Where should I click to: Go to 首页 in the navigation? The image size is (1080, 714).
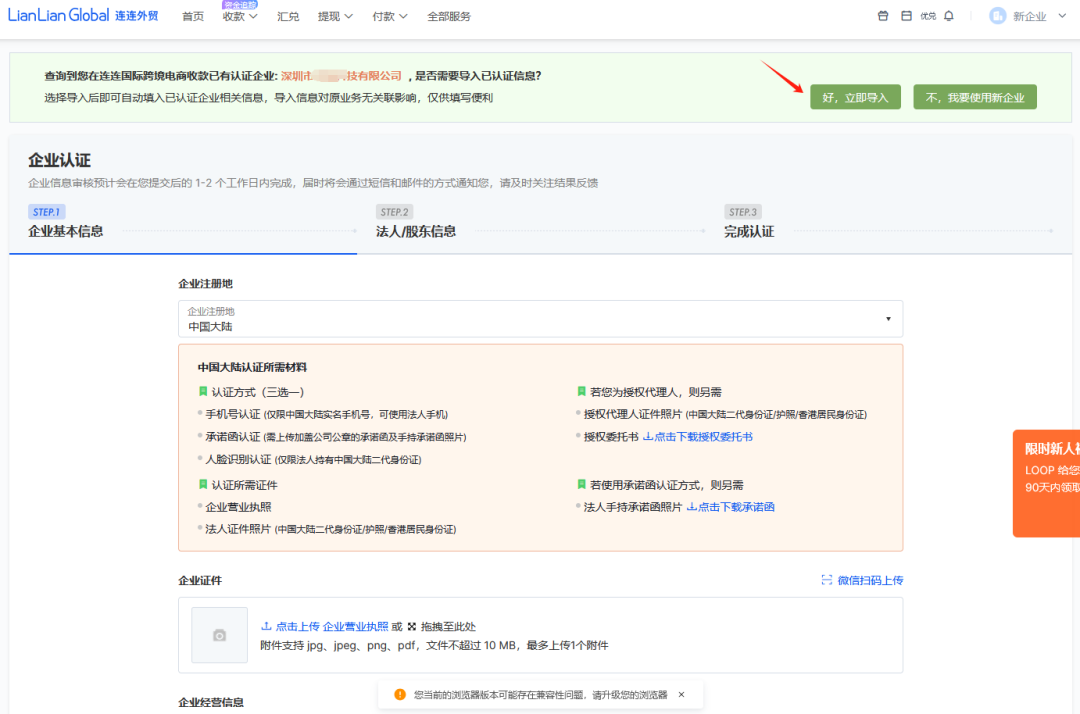(x=193, y=17)
